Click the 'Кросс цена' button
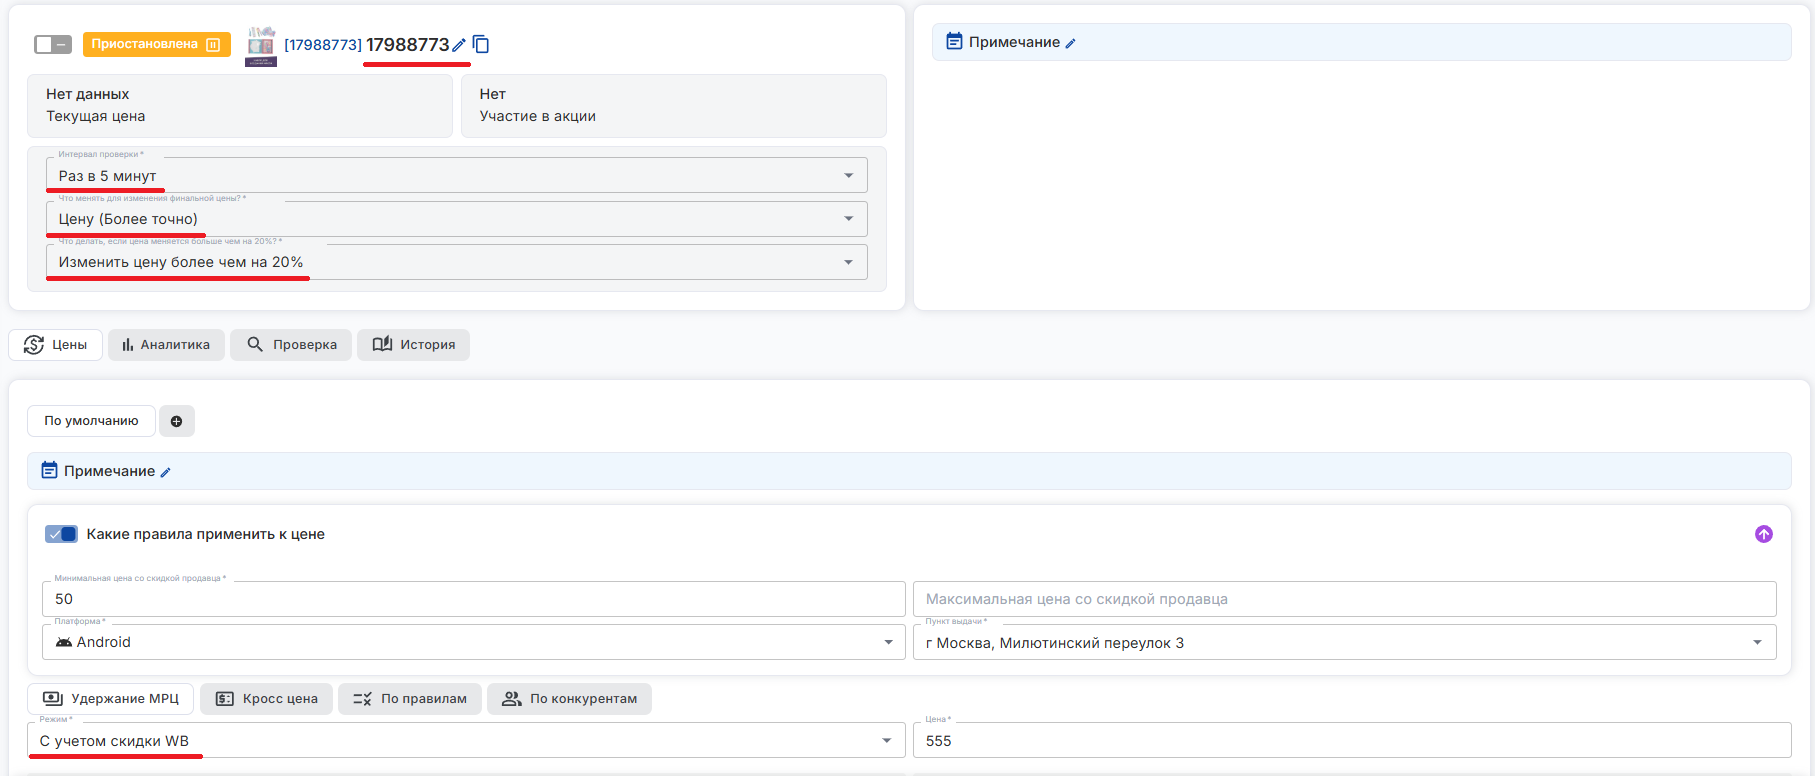This screenshot has height=776, width=1815. pos(268,699)
